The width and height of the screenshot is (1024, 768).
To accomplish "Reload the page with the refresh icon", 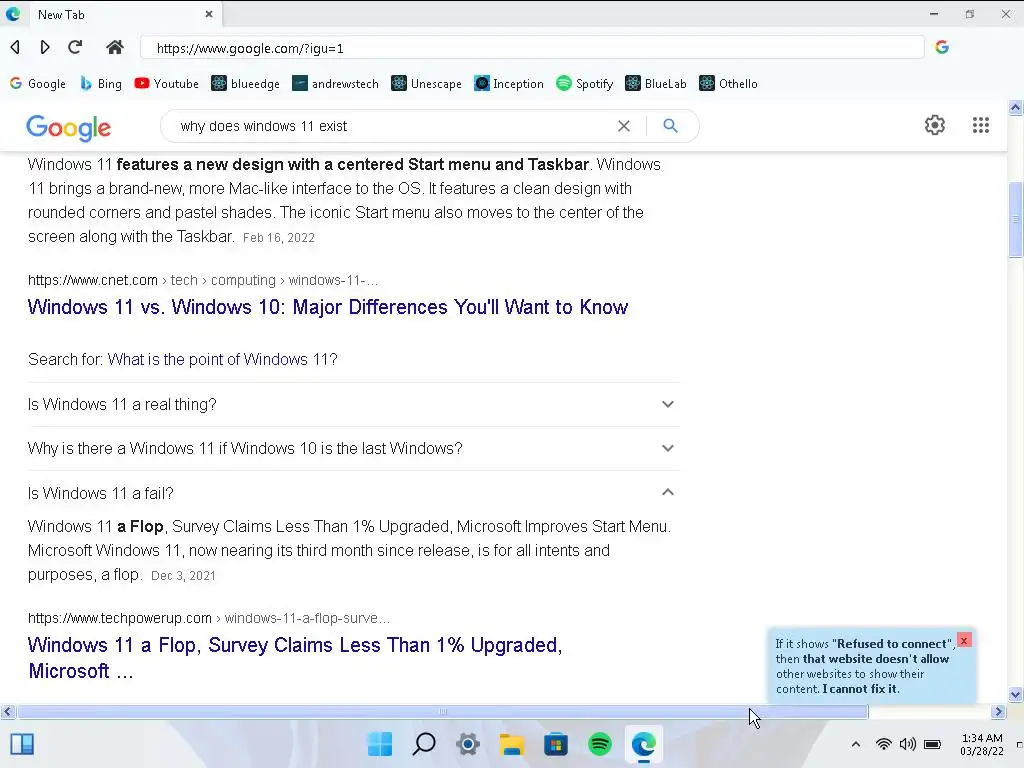I will 75,47.
